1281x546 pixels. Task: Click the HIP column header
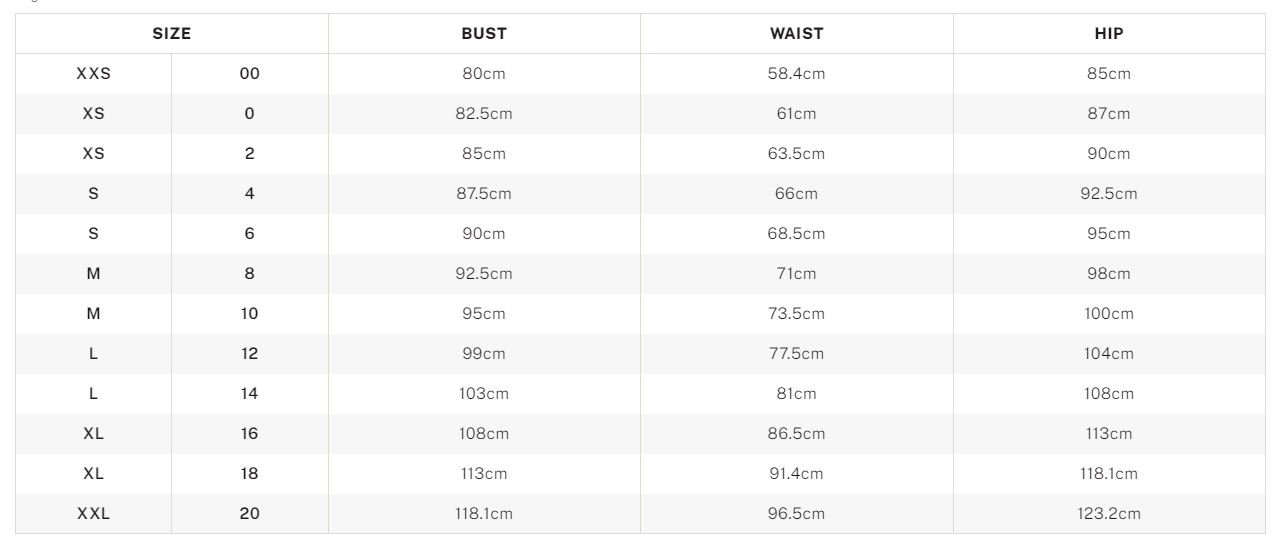coord(1109,34)
